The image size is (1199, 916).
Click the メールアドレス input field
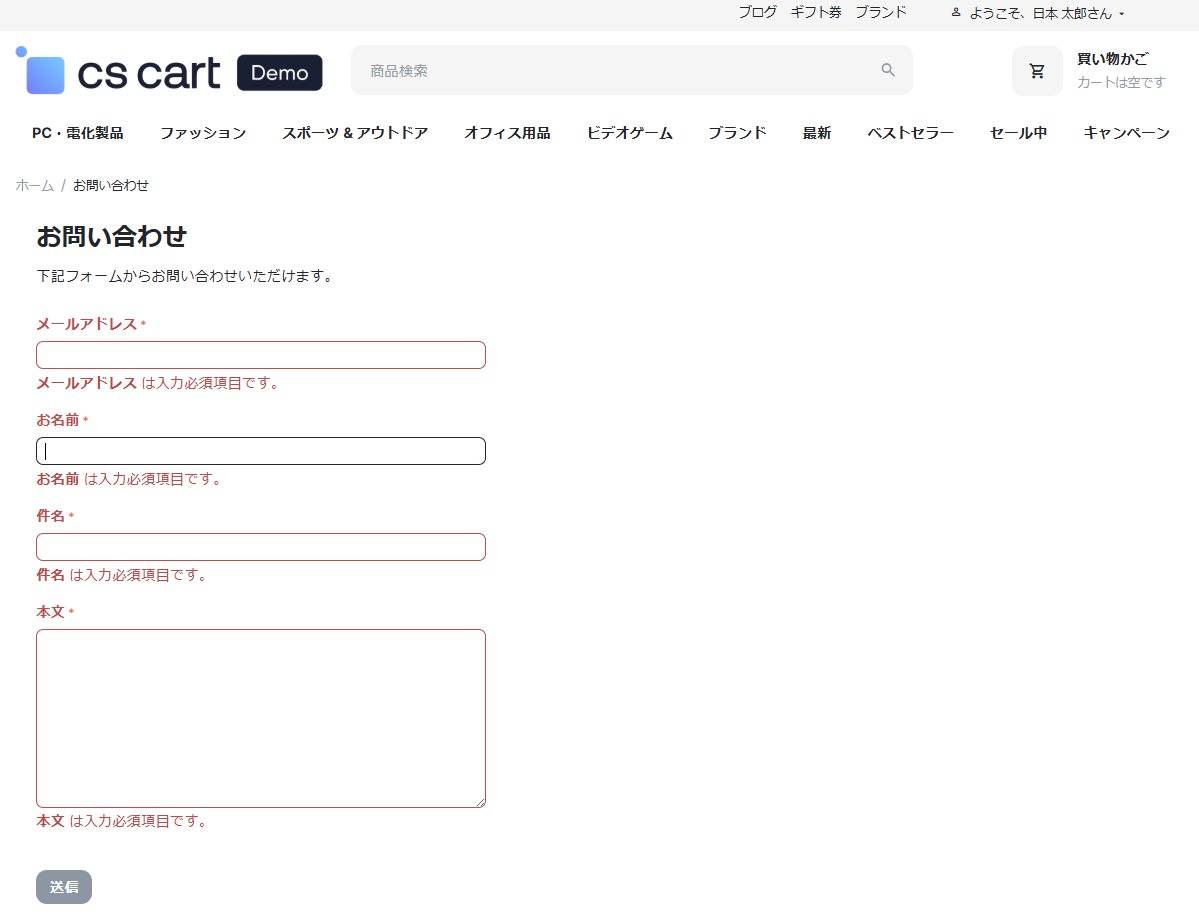click(261, 355)
